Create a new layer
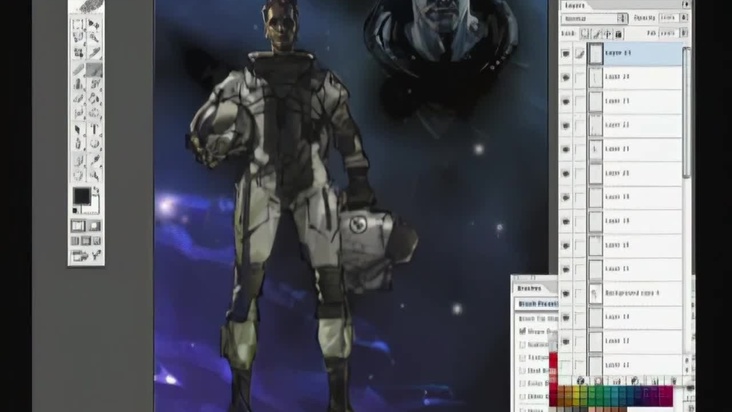The height and width of the screenshot is (412, 732). (655, 381)
